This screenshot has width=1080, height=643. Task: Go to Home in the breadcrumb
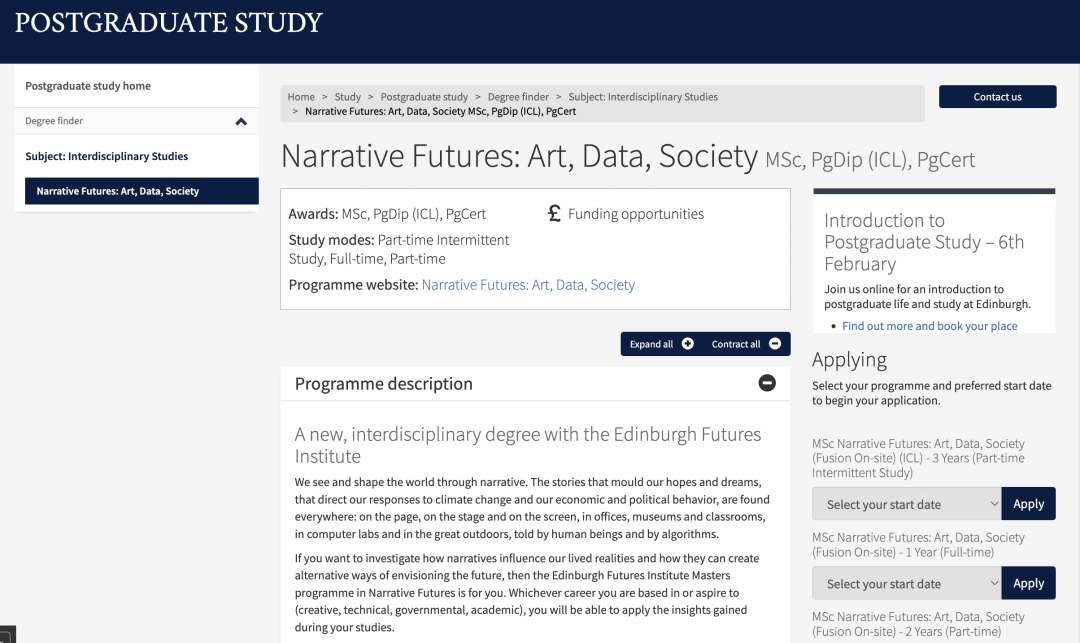coord(301,97)
